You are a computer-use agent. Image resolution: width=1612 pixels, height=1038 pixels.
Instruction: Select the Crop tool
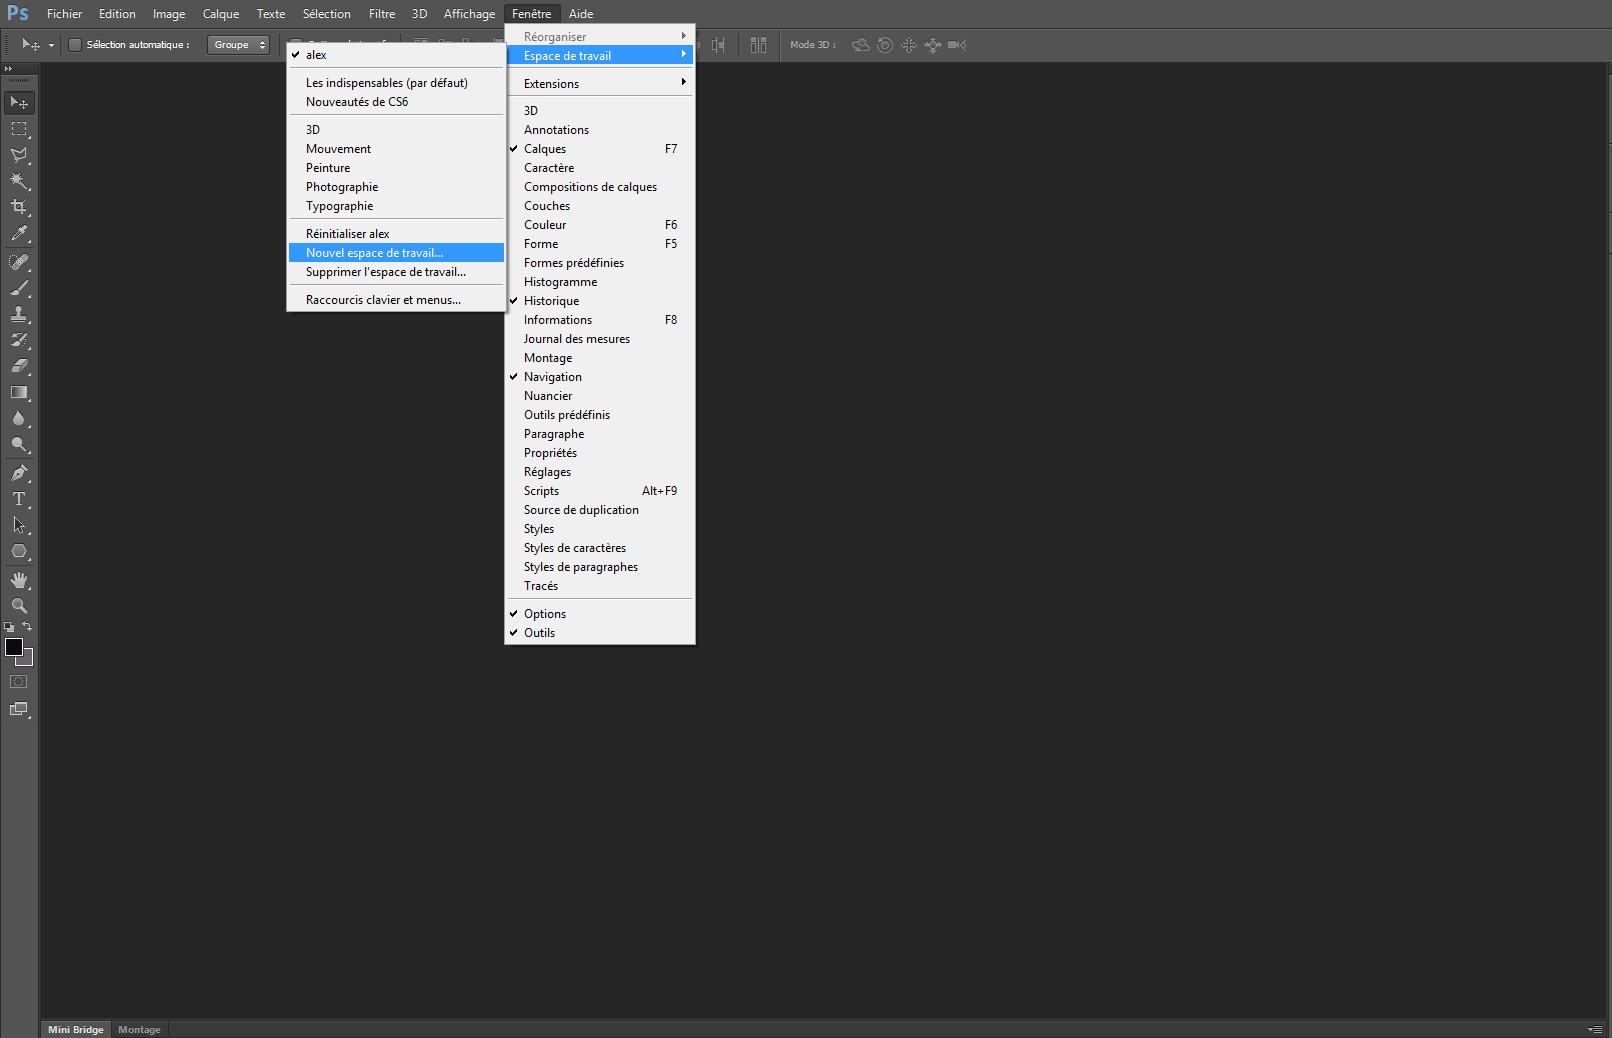point(19,207)
